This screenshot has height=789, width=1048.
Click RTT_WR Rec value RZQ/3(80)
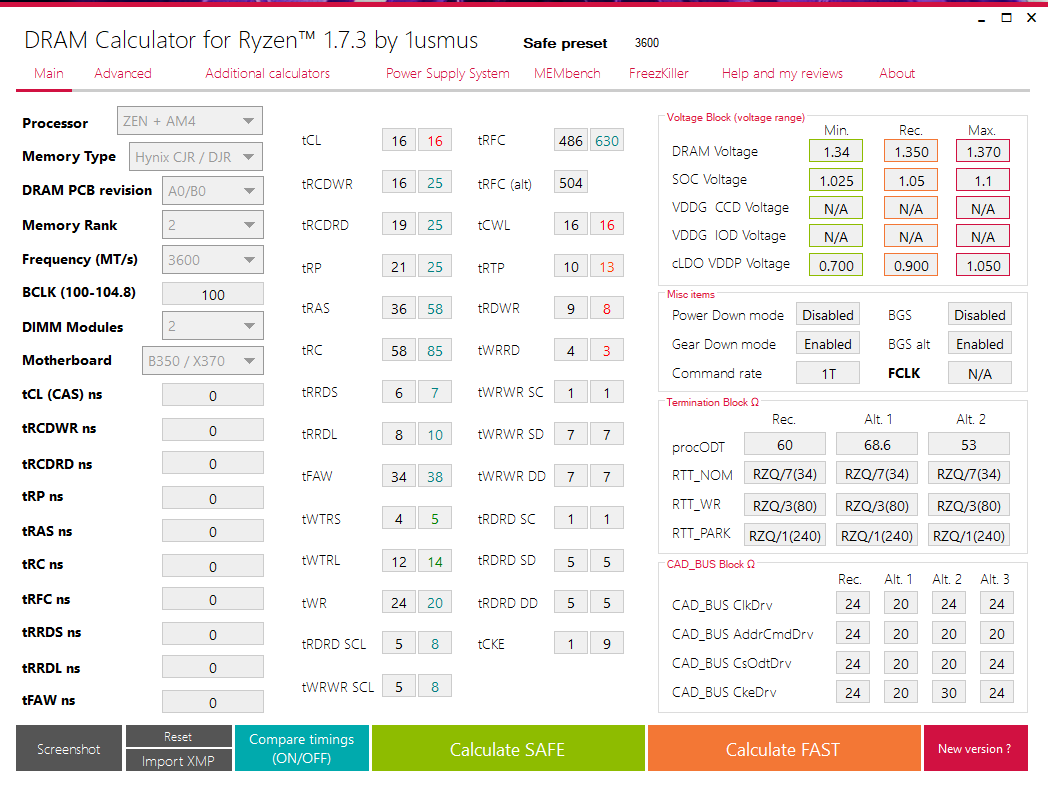point(785,505)
